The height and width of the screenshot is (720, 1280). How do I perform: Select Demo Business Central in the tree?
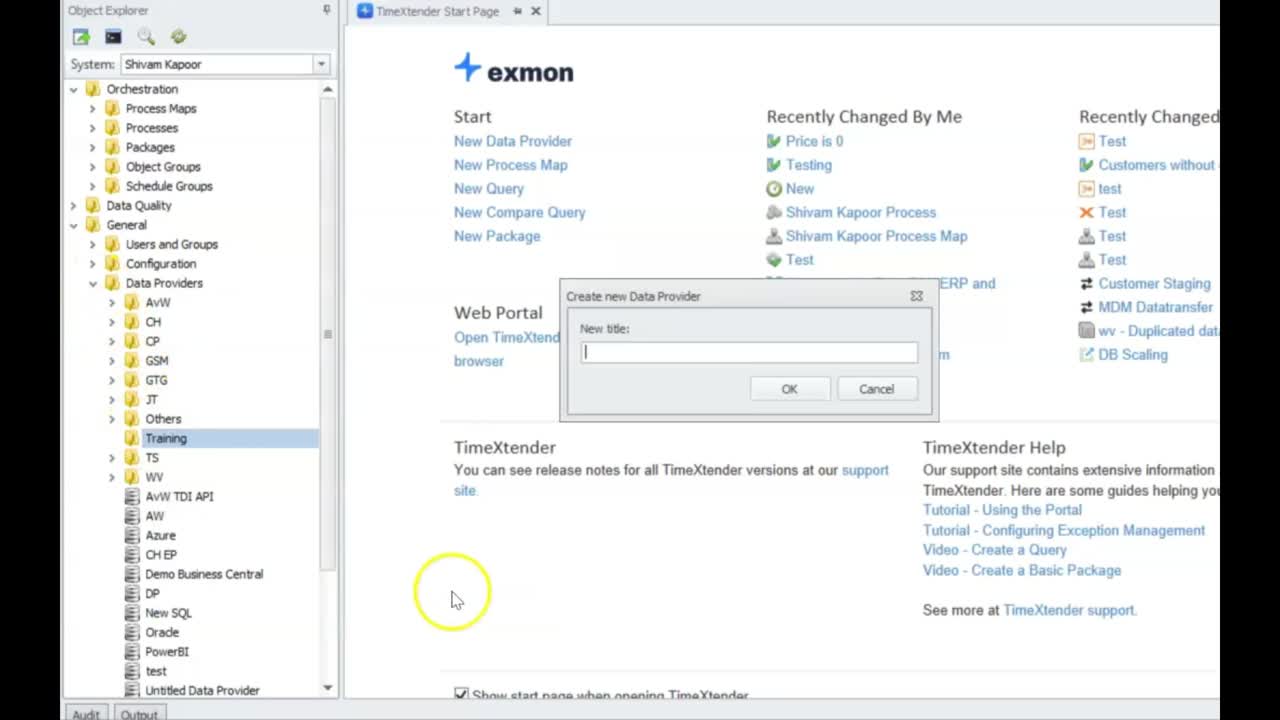pos(204,574)
